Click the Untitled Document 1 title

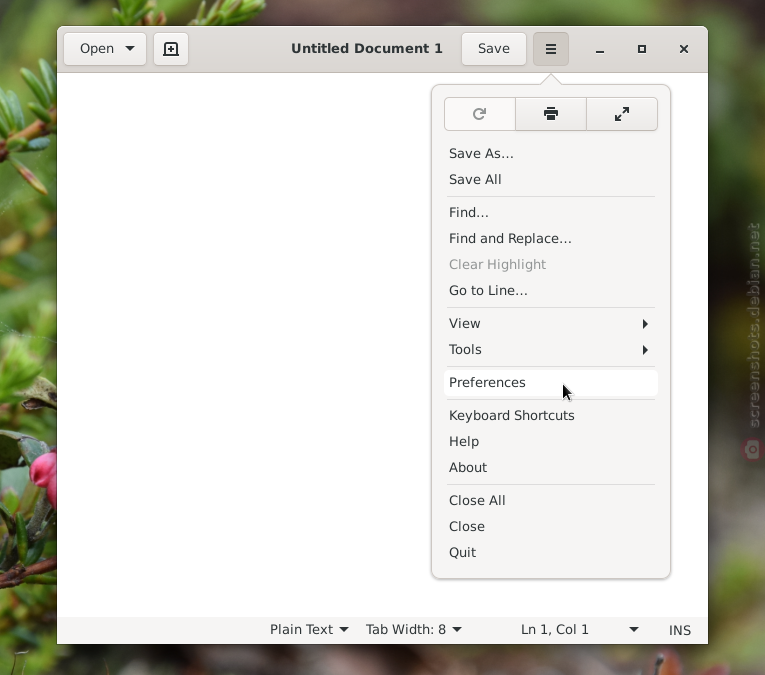(366, 49)
